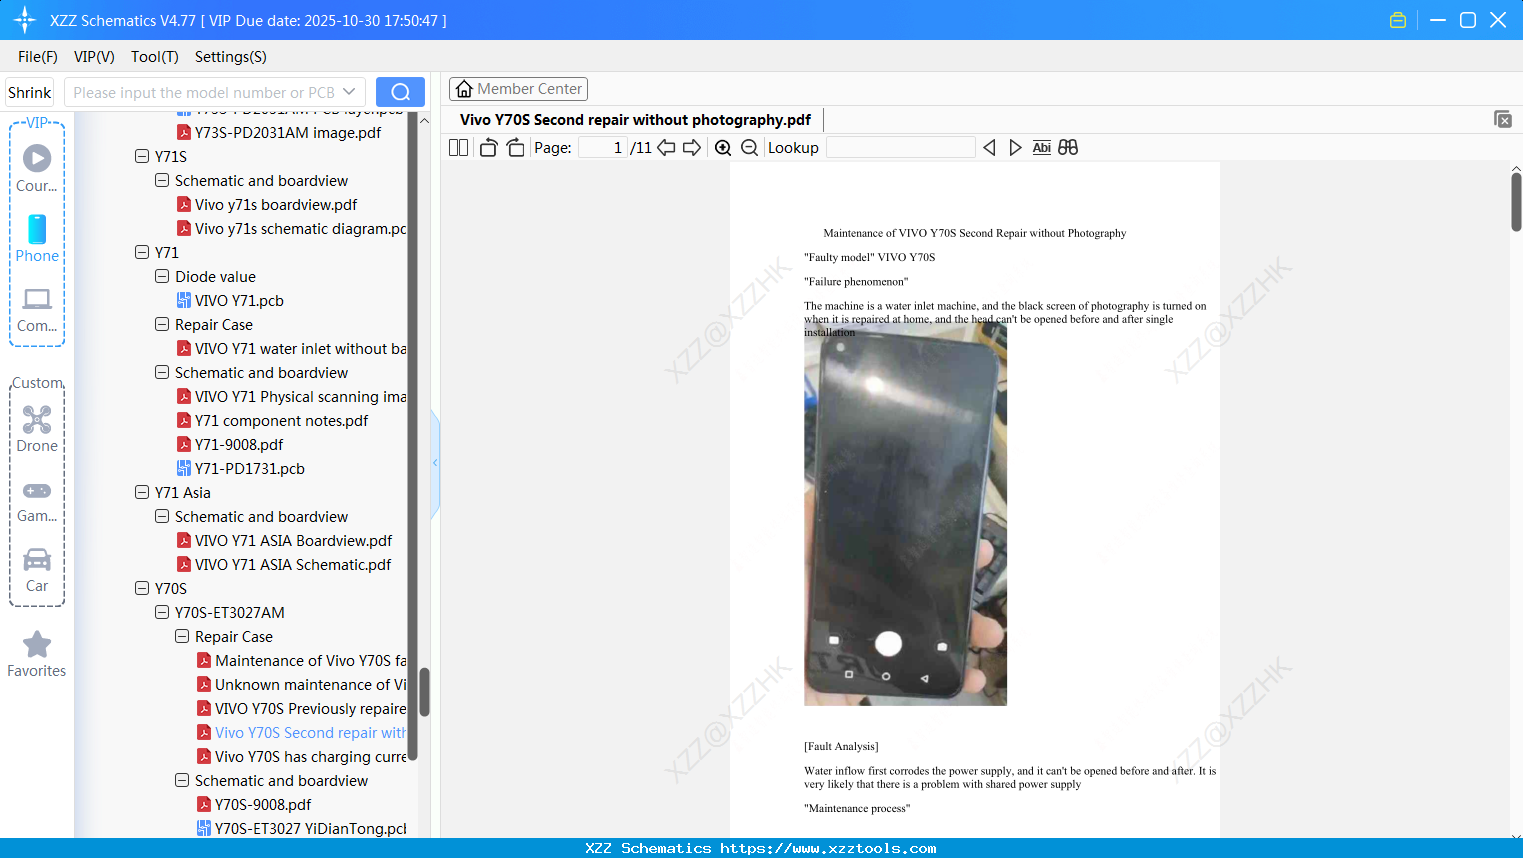Open the Tool(T) menu
The height and width of the screenshot is (858, 1523).
[x=154, y=57]
